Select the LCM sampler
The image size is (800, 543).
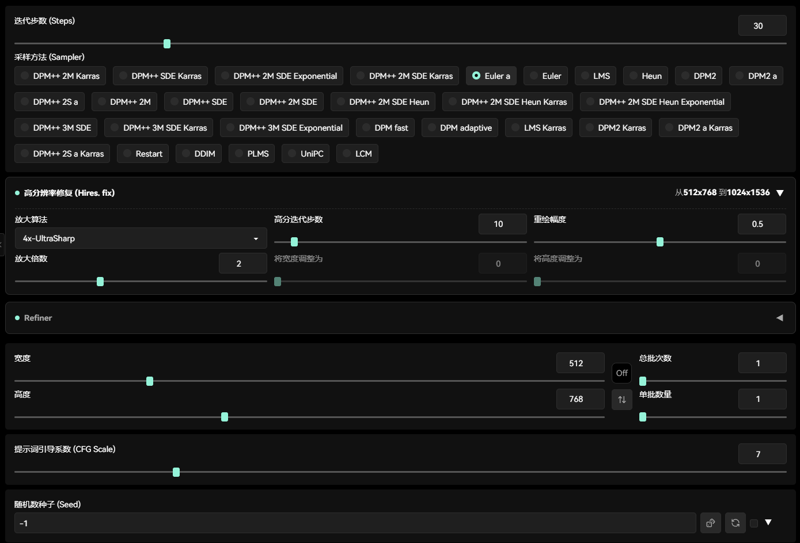(x=357, y=154)
